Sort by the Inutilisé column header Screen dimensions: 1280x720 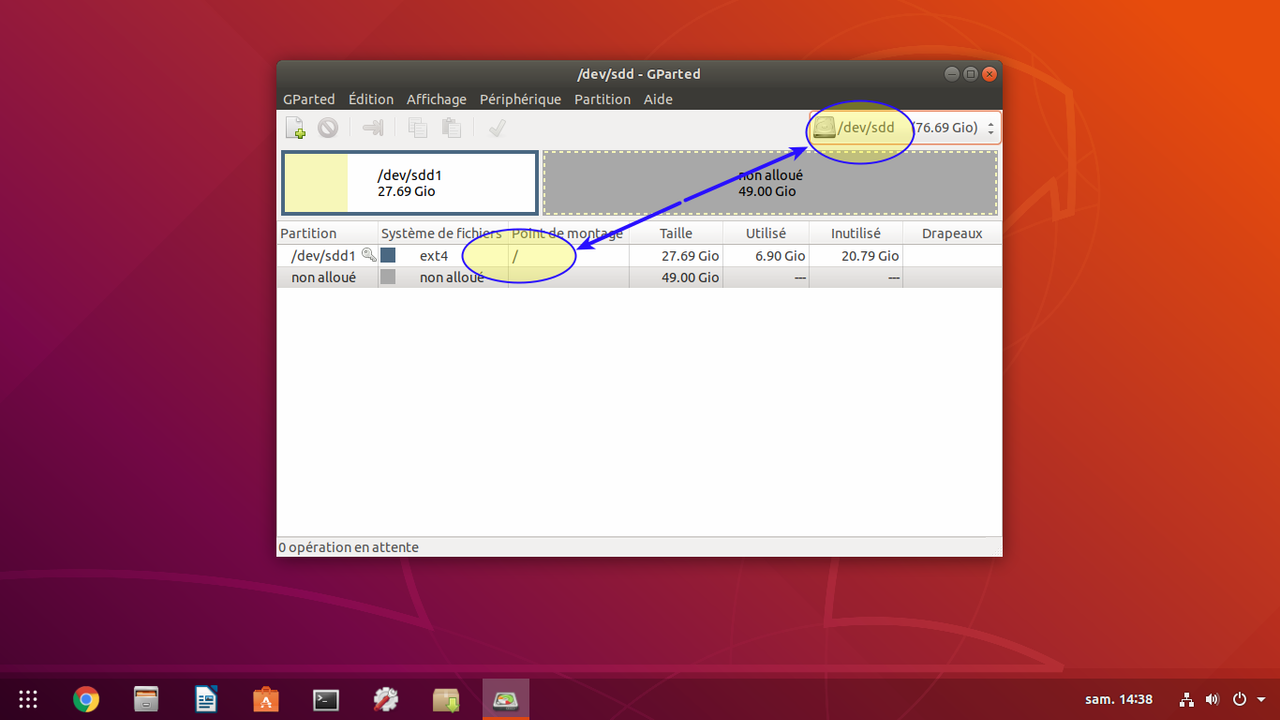pyautogui.click(x=856, y=233)
